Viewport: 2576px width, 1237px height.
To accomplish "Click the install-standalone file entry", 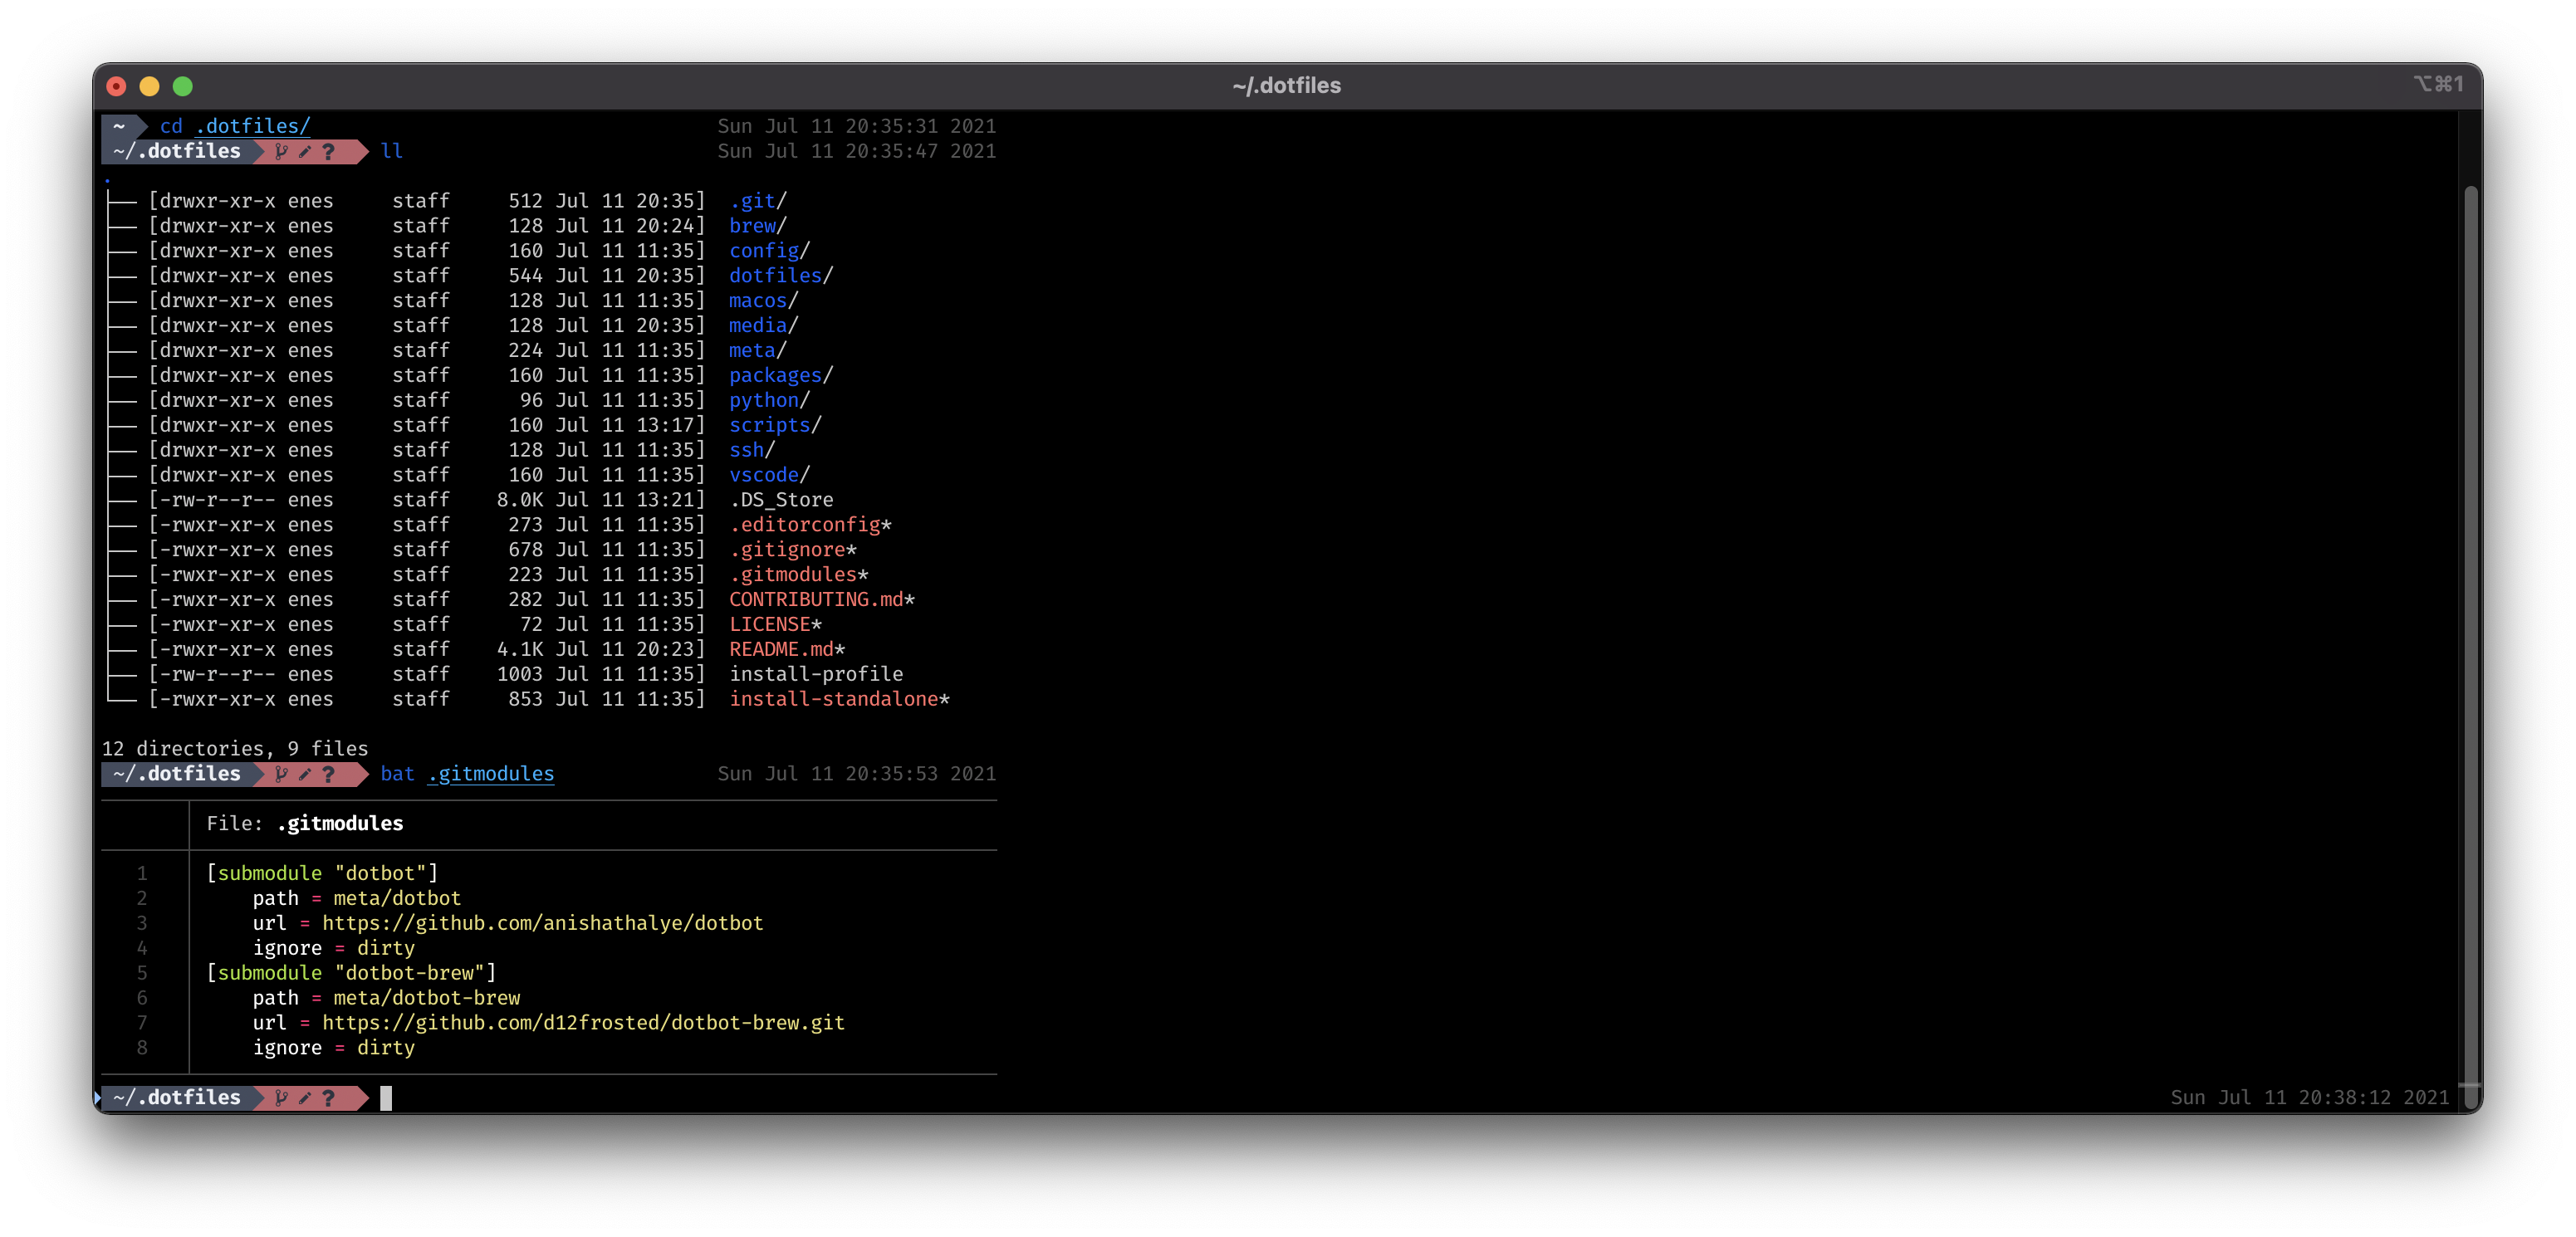I will pos(833,699).
